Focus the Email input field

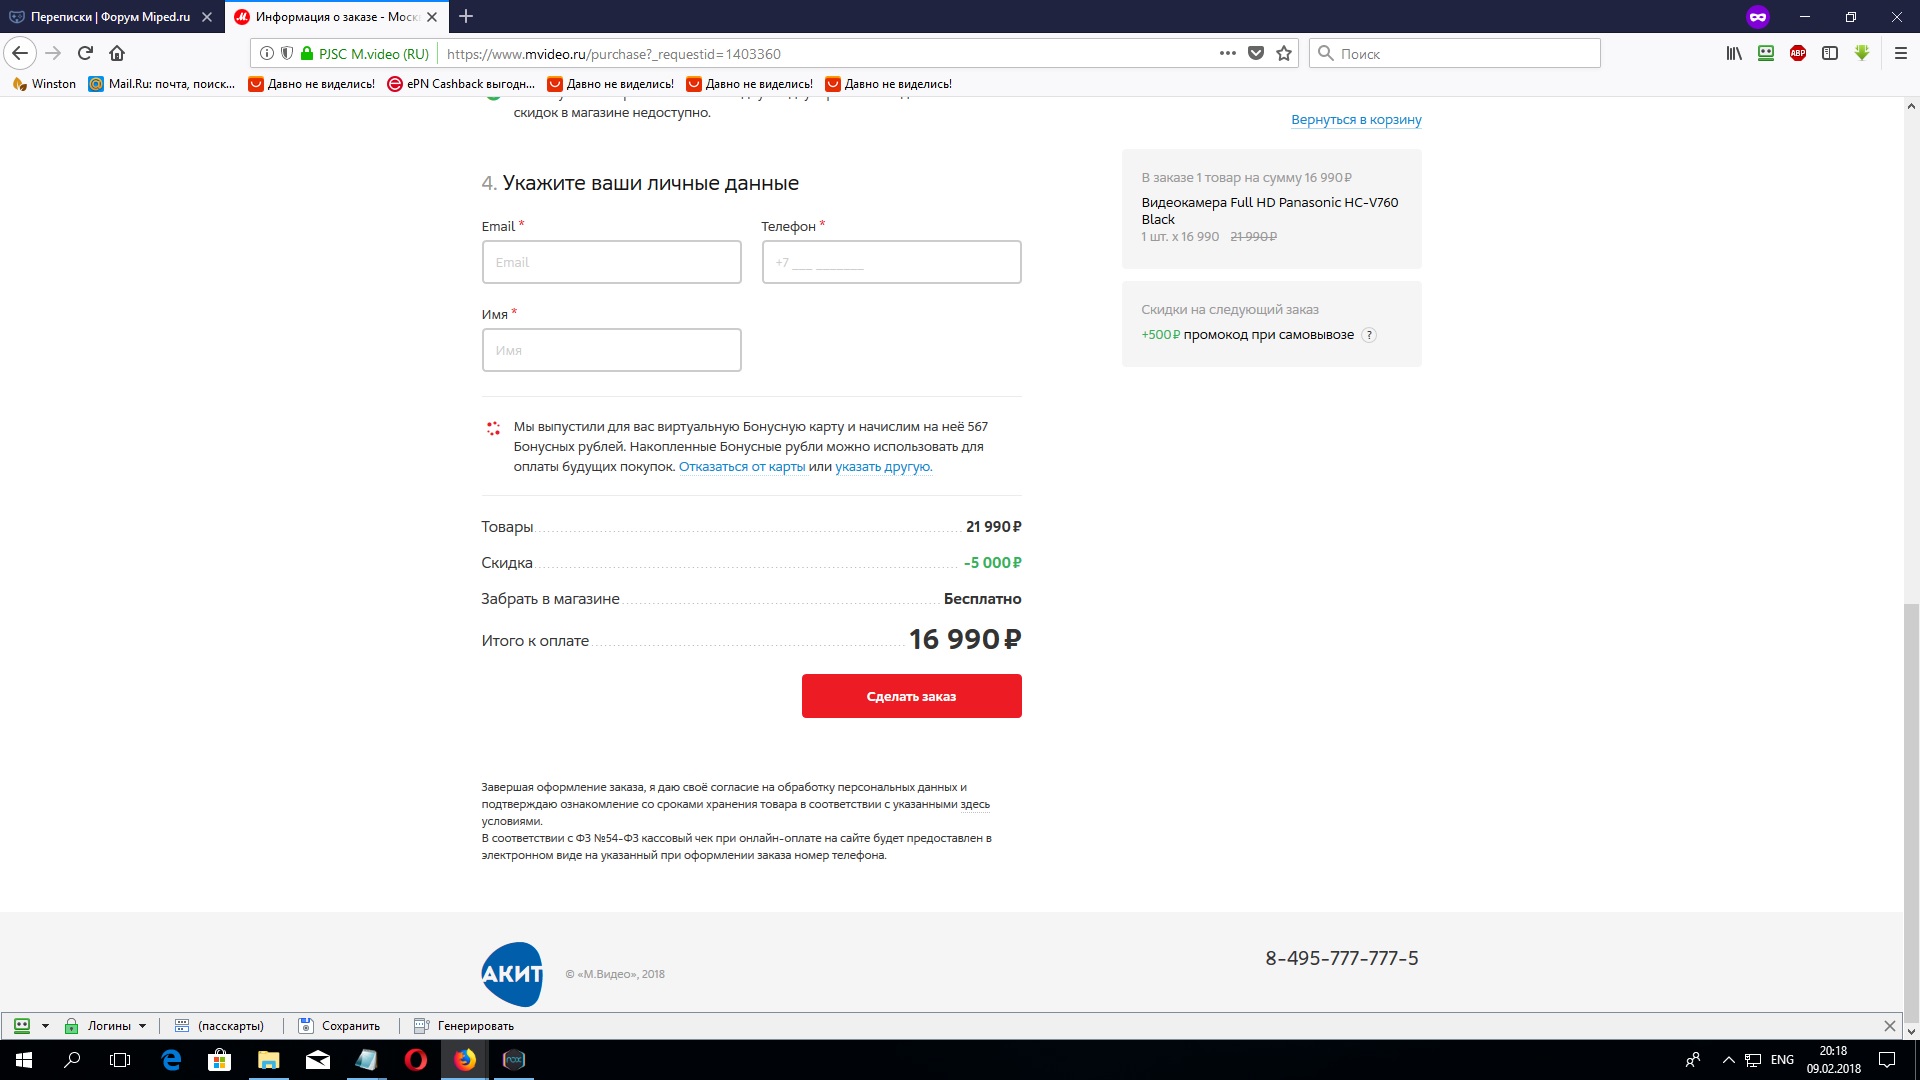[x=611, y=262]
